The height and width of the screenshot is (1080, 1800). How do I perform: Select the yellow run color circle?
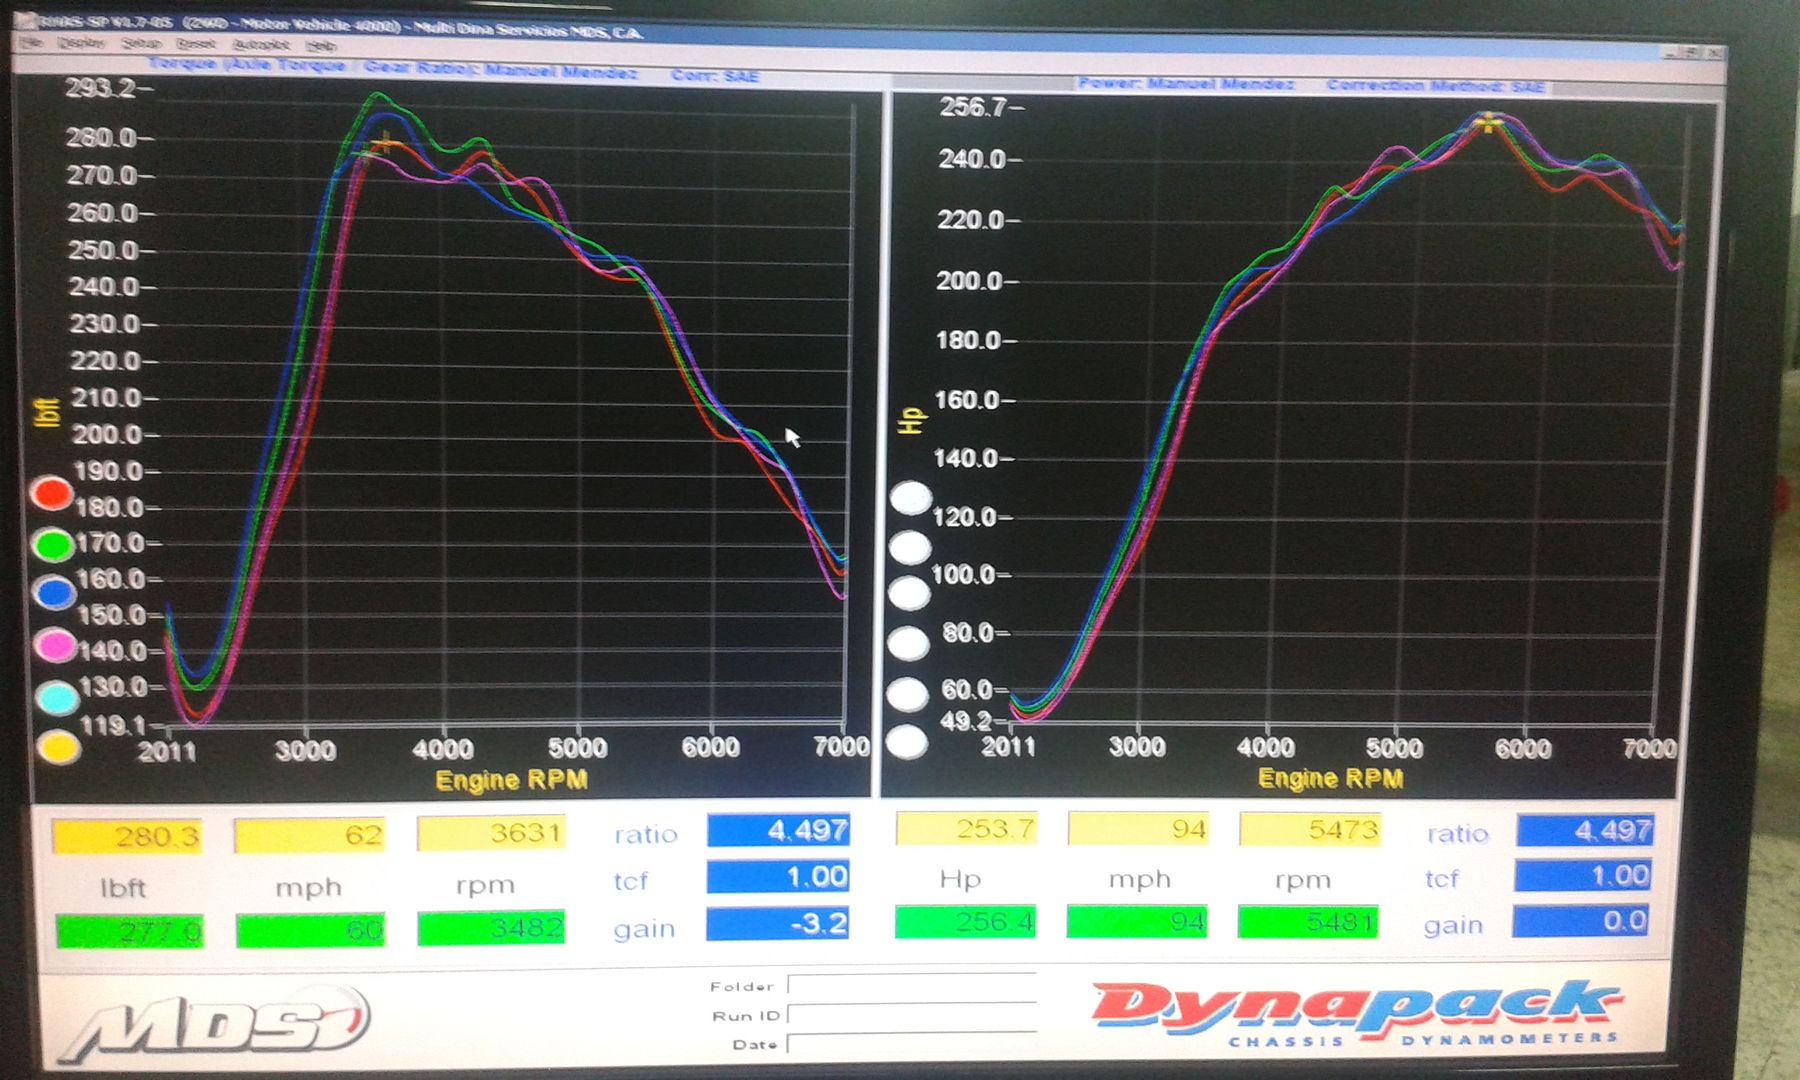[x=58, y=747]
